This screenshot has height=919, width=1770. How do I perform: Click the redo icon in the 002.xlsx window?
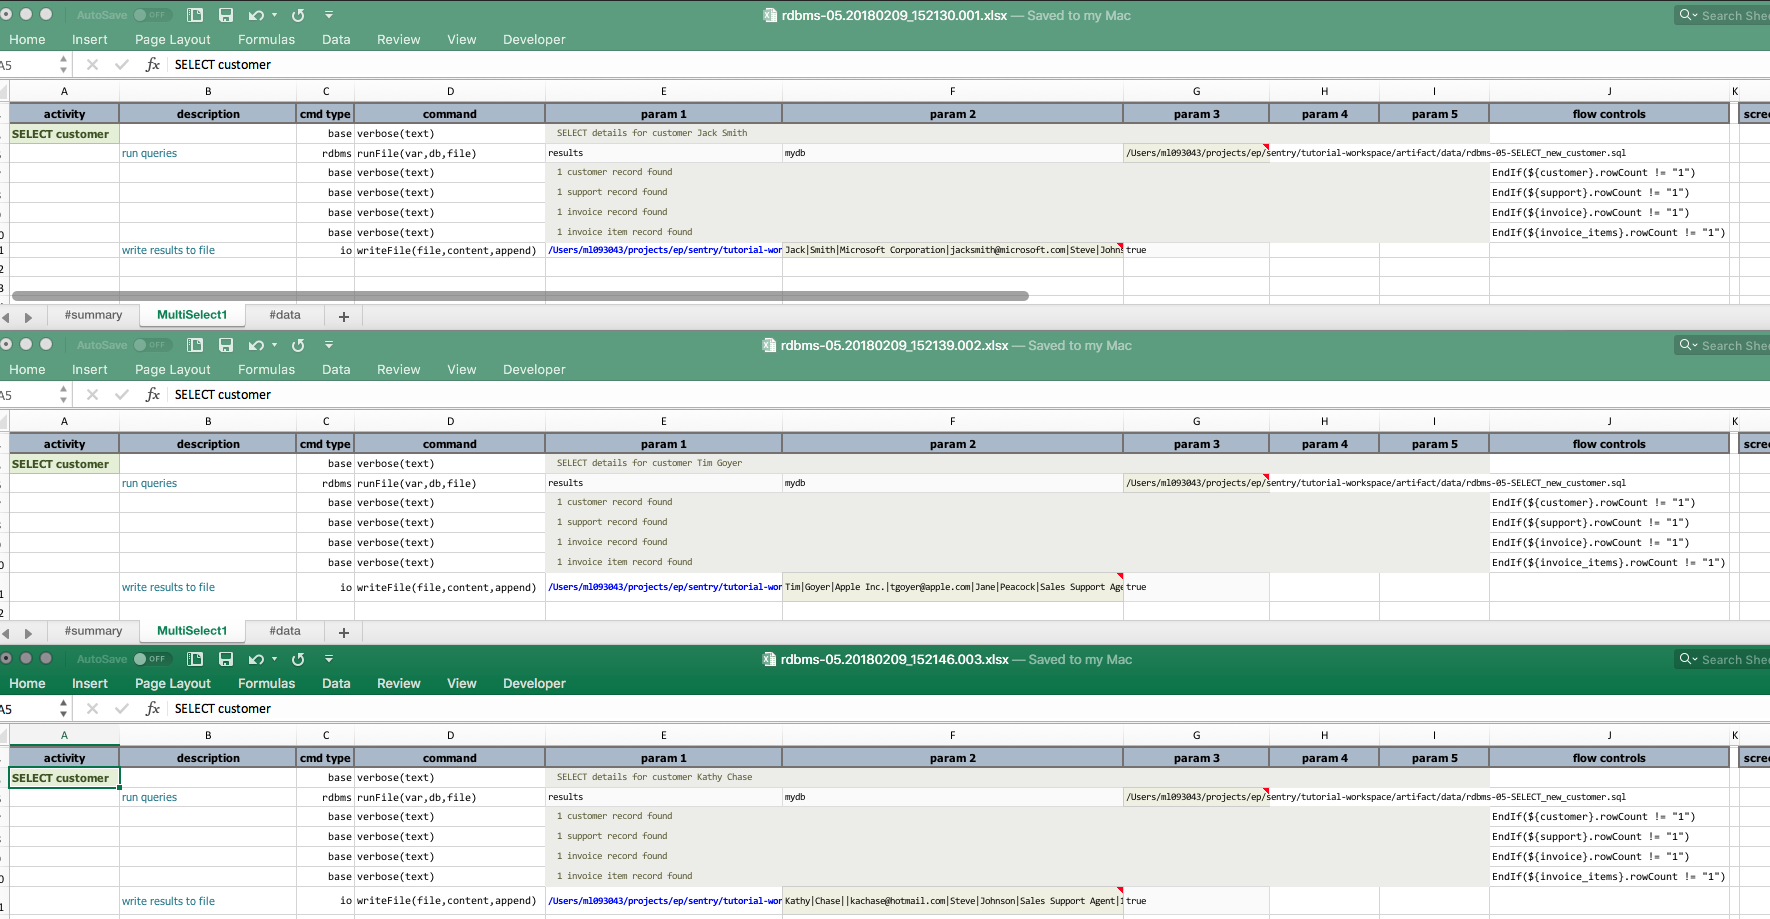[298, 345]
